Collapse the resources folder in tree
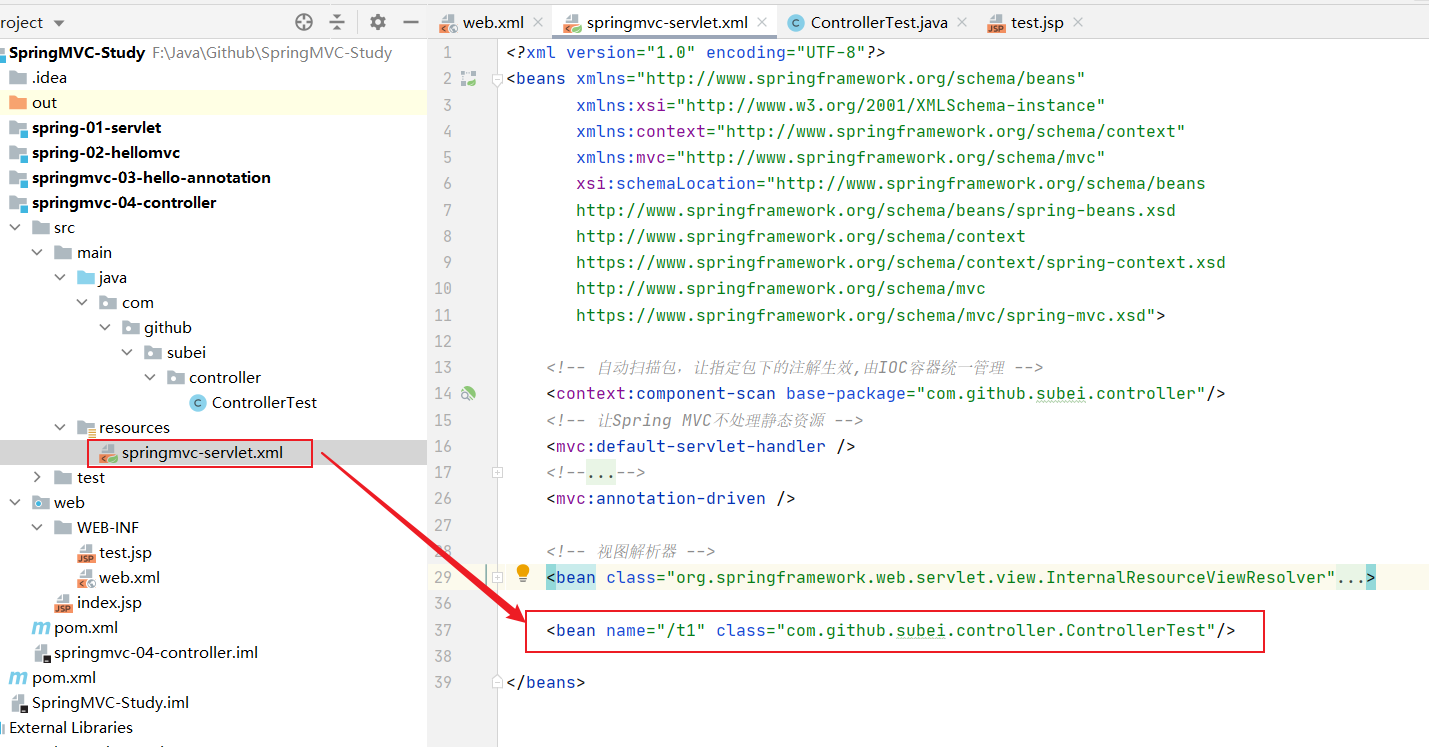This screenshot has width=1429, height=747. click(61, 428)
